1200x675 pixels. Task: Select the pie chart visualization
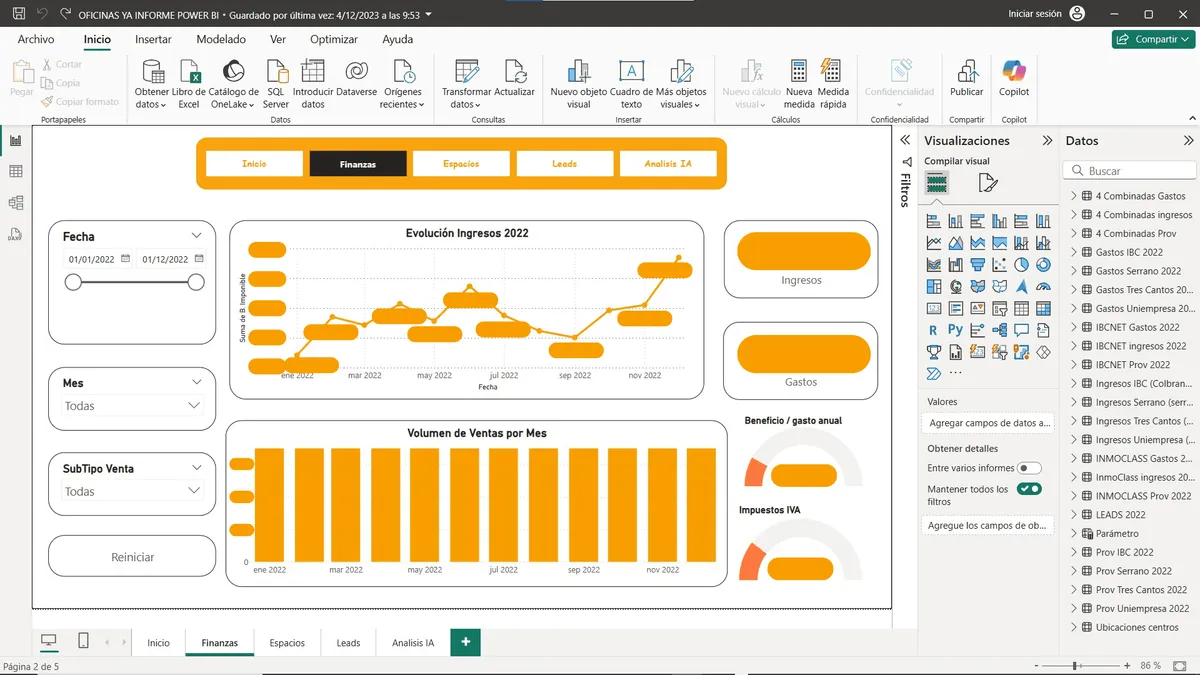tap(1022, 265)
